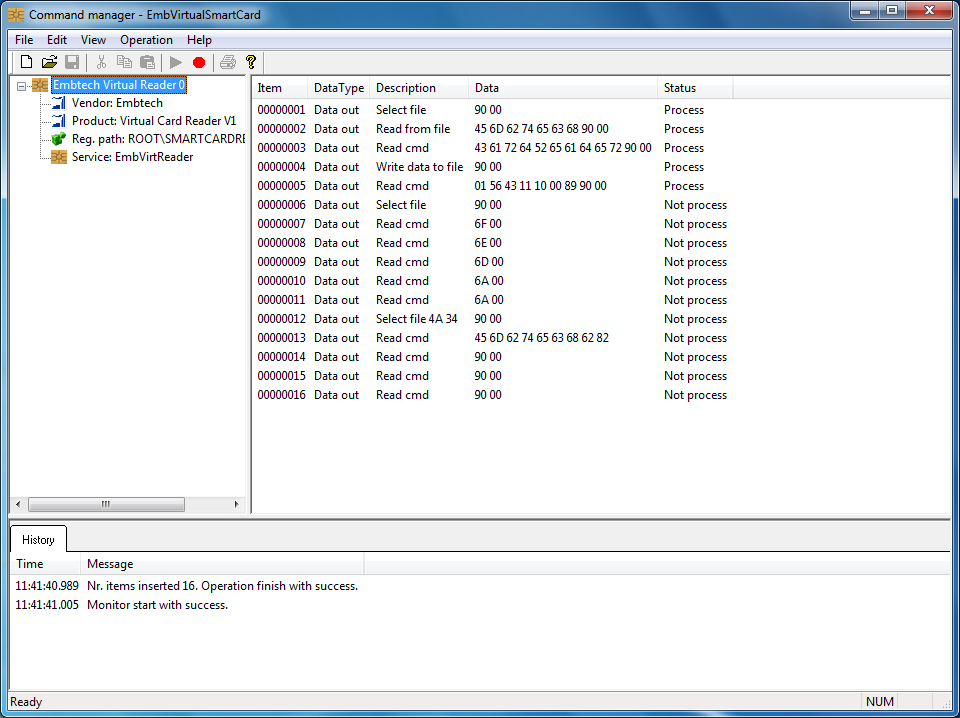Collapse the Embtech Virtual Reader 0 tree node
Screen dimensions: 960x718
pos(21,86)
